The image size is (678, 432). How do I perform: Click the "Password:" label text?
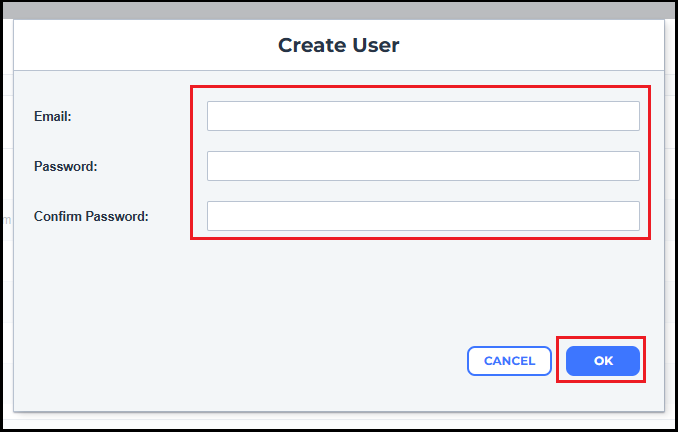65,166
